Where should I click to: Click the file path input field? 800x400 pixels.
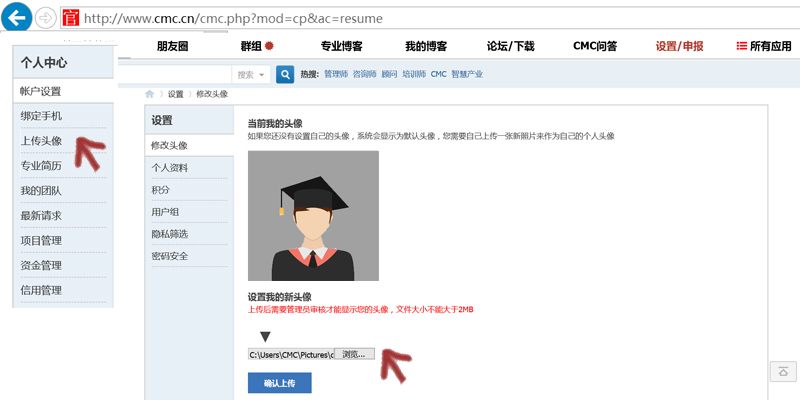point(291,354)
